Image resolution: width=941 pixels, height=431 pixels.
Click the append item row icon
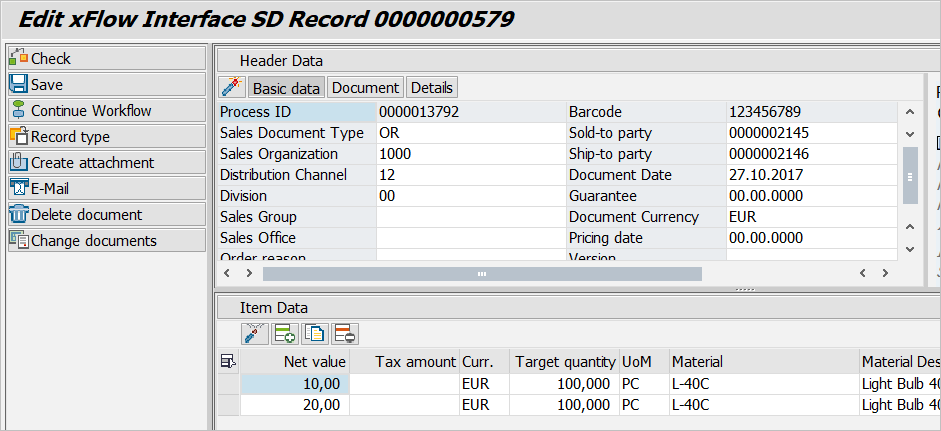284,334
